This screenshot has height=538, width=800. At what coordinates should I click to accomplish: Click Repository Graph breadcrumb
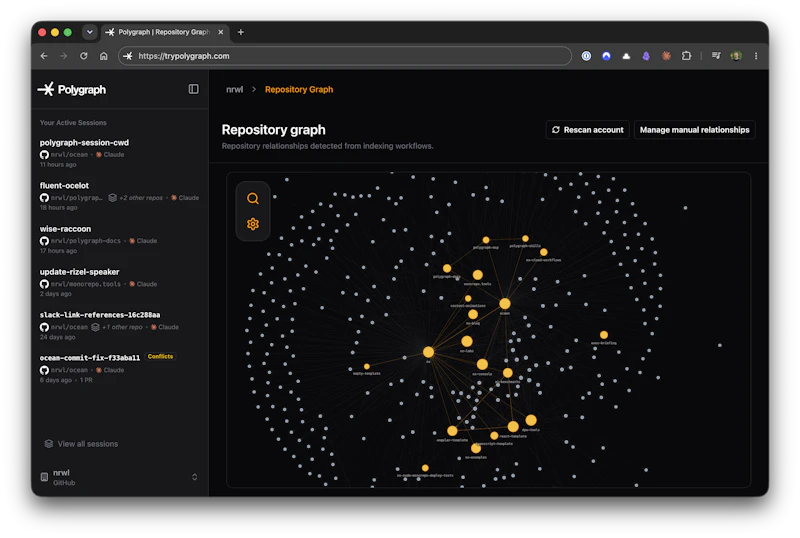coord(299,89)
